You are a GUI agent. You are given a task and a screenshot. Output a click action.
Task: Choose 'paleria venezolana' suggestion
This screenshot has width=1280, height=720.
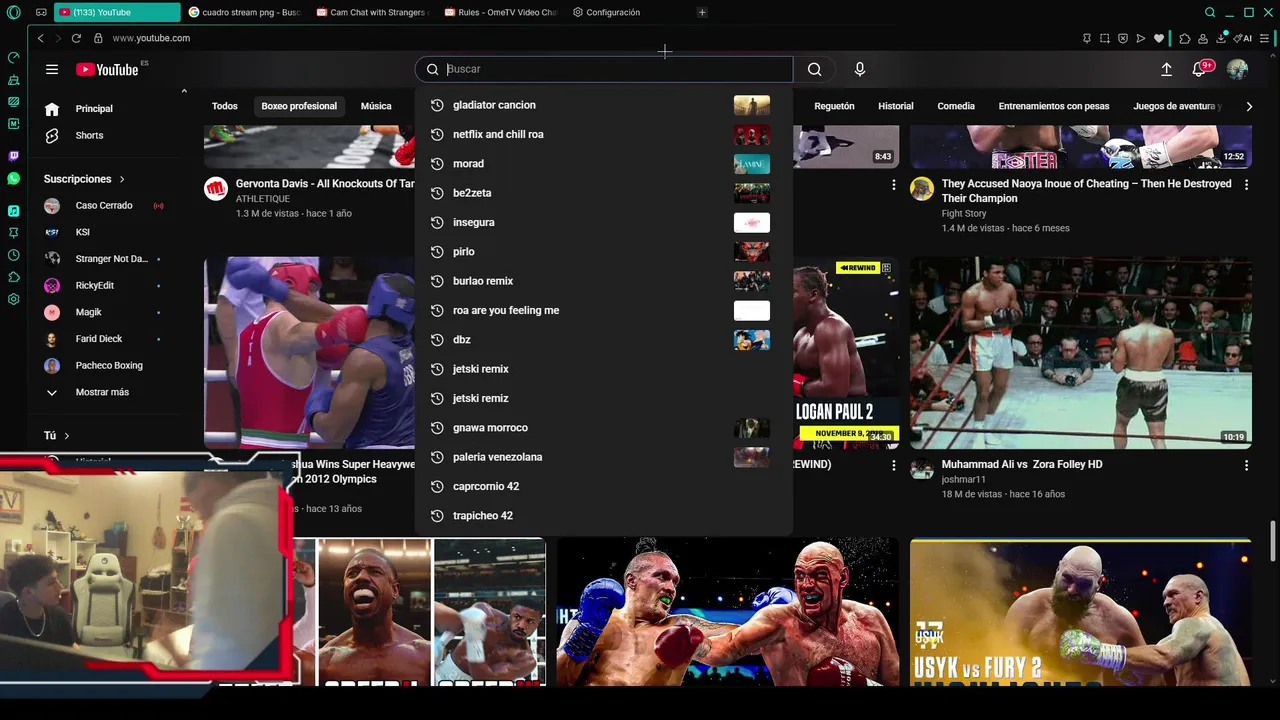[603, 457]
